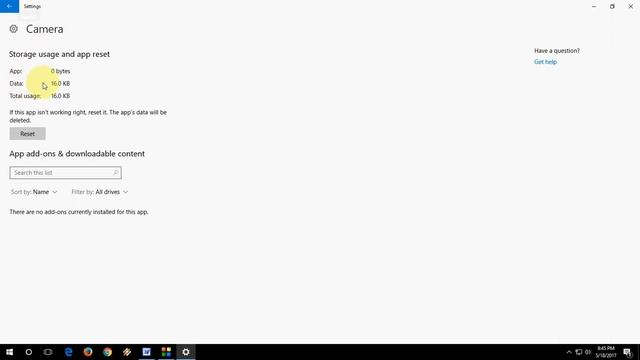Focus the 'Search this list' field
640x360 pixels.
[x=65, y=173]
